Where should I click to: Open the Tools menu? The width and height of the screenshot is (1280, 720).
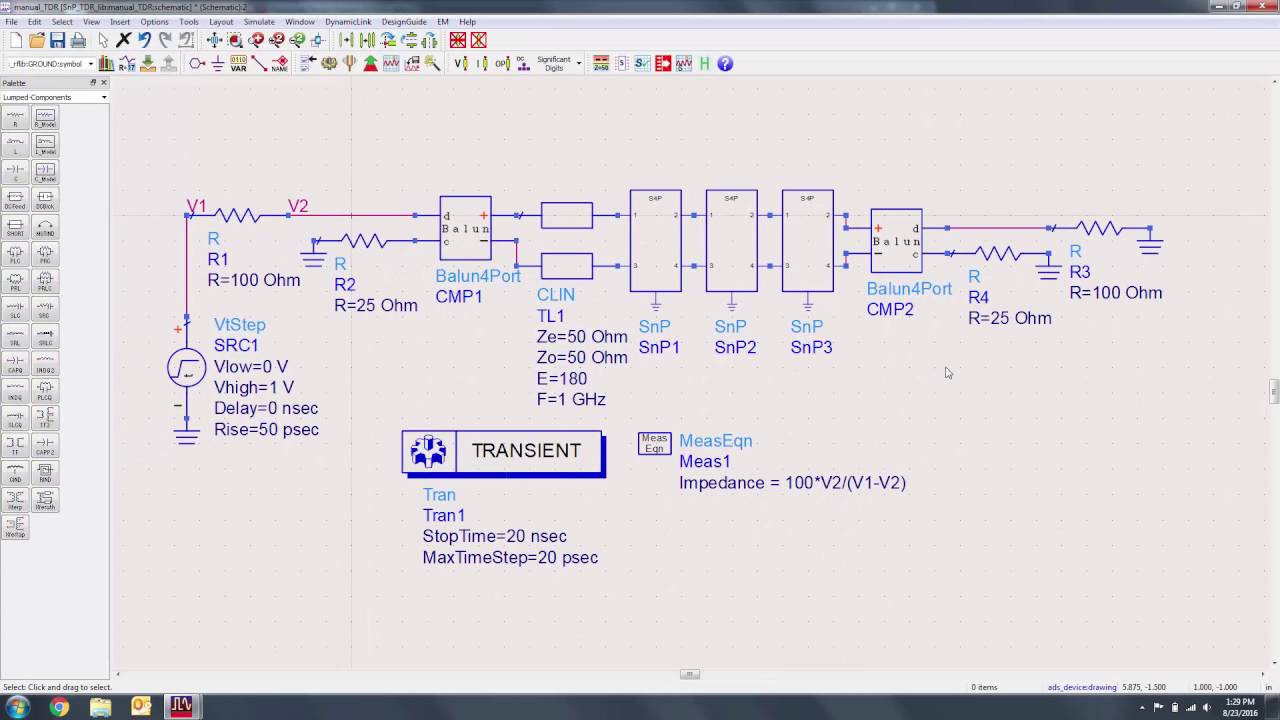188,21
